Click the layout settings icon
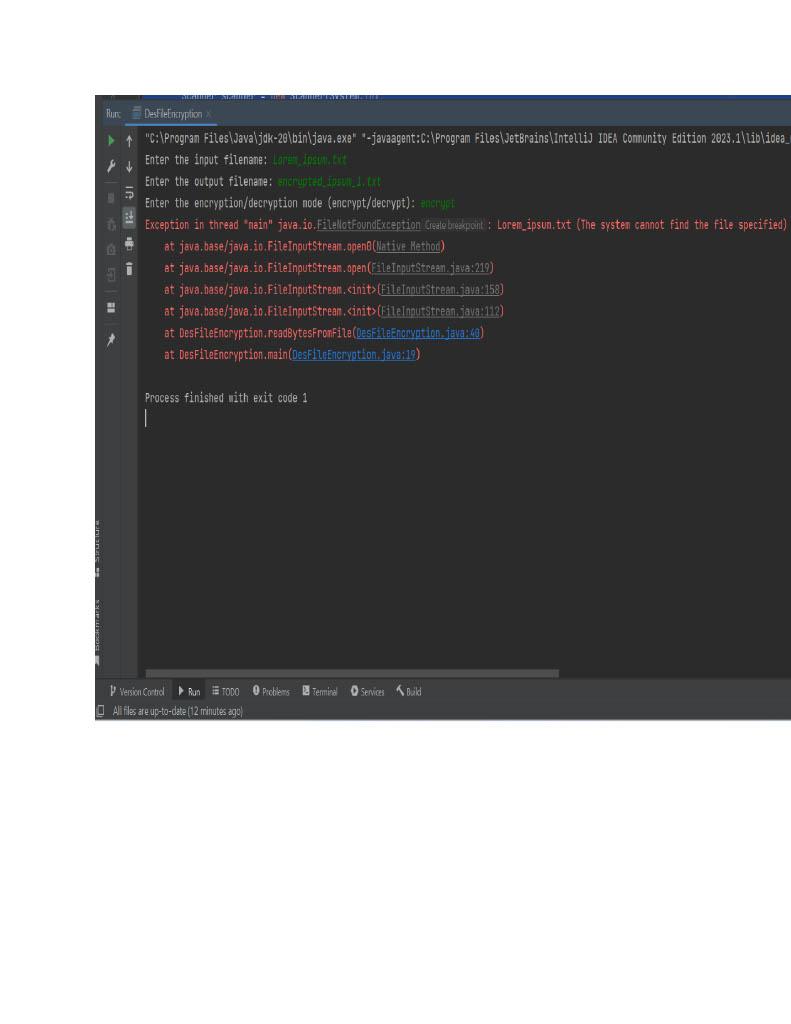 click(111, 308)
